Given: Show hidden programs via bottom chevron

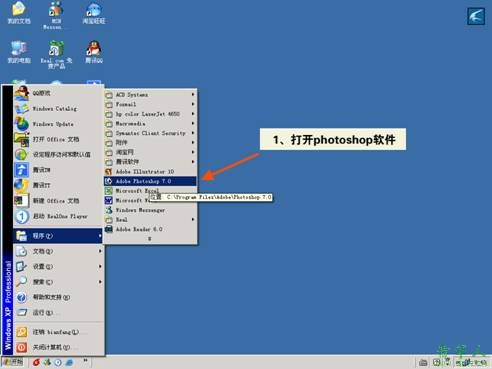Looking at the screenshot, I should (150, 239).
